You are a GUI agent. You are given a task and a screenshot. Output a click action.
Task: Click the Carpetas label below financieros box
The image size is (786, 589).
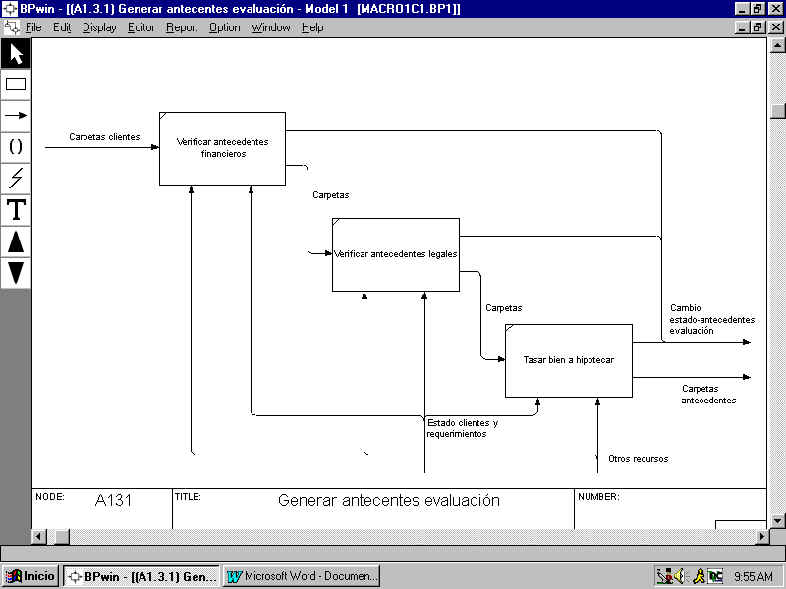331,194
